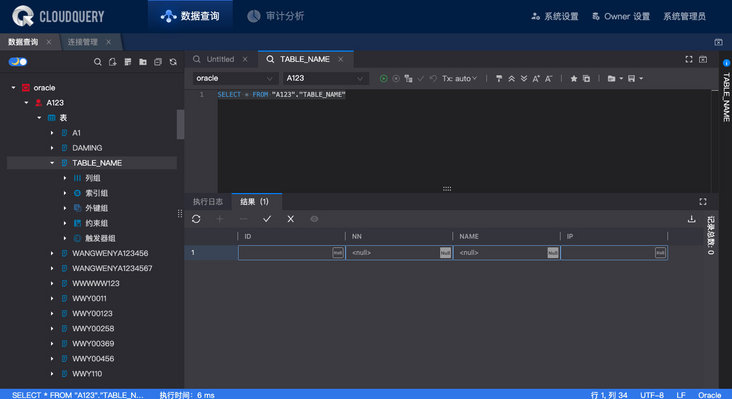Set ID cell to Null toggle
Screen dimensions: 732x399
click(x=338, y=252)
